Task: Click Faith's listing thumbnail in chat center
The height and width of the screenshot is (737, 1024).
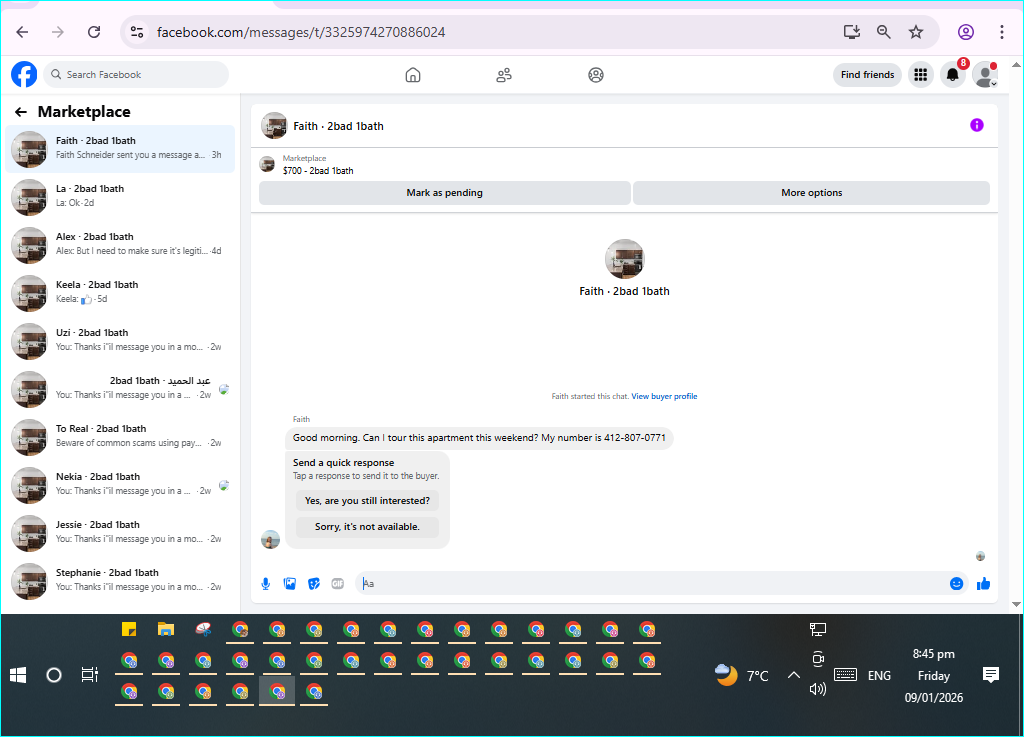Action: tap(624, 259)
